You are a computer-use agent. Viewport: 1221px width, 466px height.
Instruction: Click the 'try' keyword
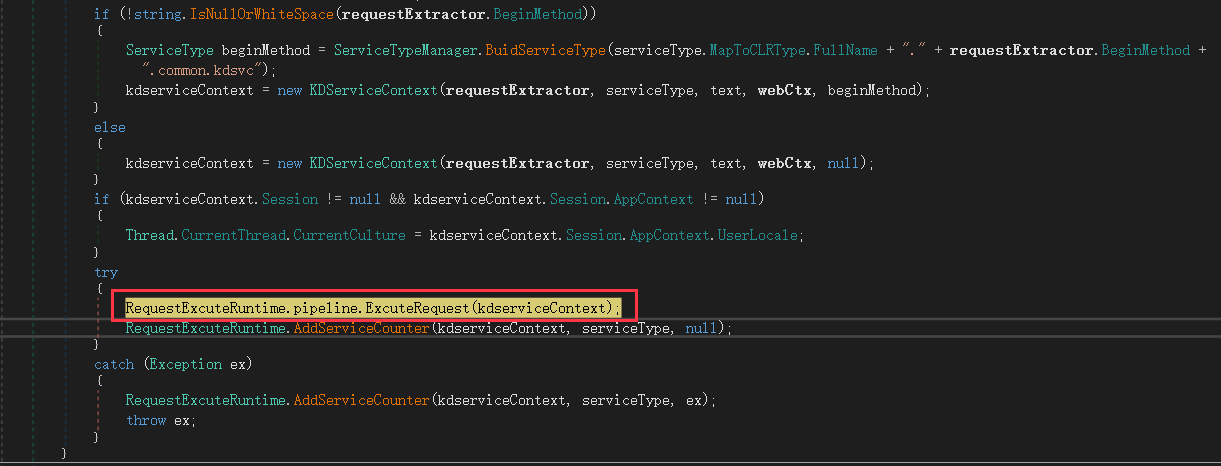(106, 272)
